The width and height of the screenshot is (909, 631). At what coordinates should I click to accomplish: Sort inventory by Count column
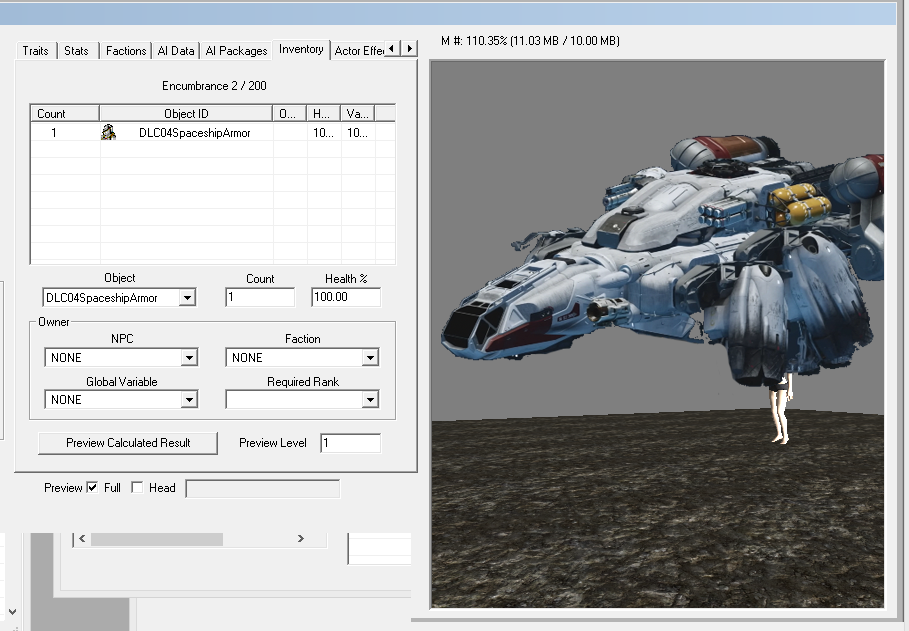coord(65,114)
